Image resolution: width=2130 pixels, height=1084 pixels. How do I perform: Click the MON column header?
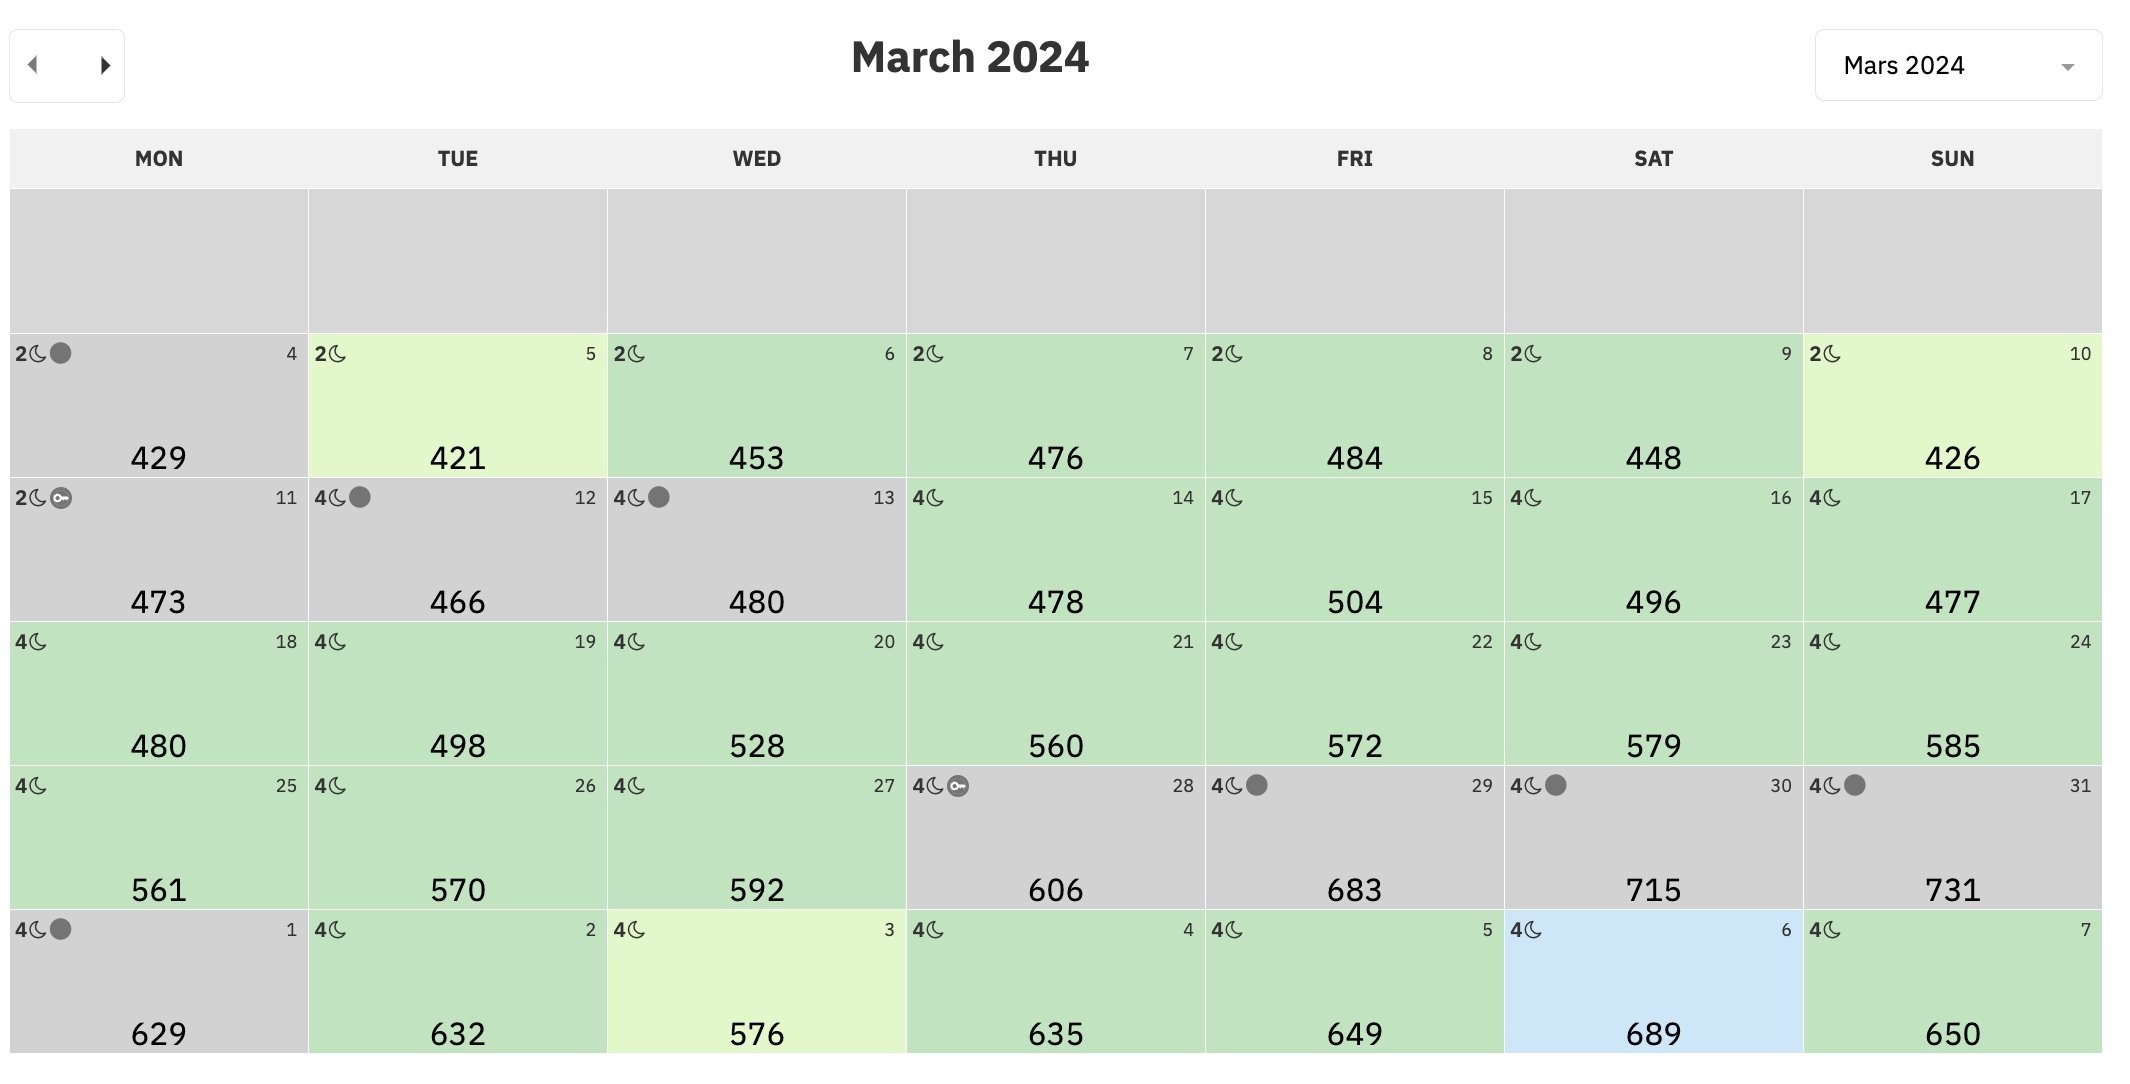pos(159,159)
